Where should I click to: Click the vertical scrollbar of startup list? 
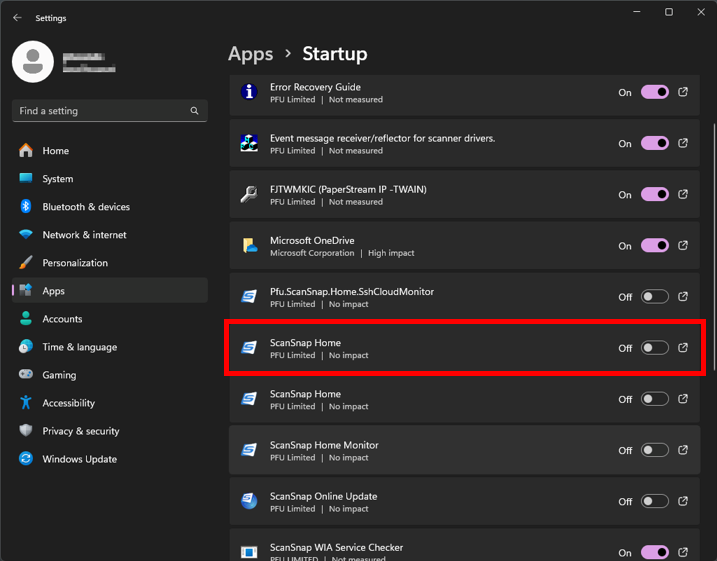(714, 247)
